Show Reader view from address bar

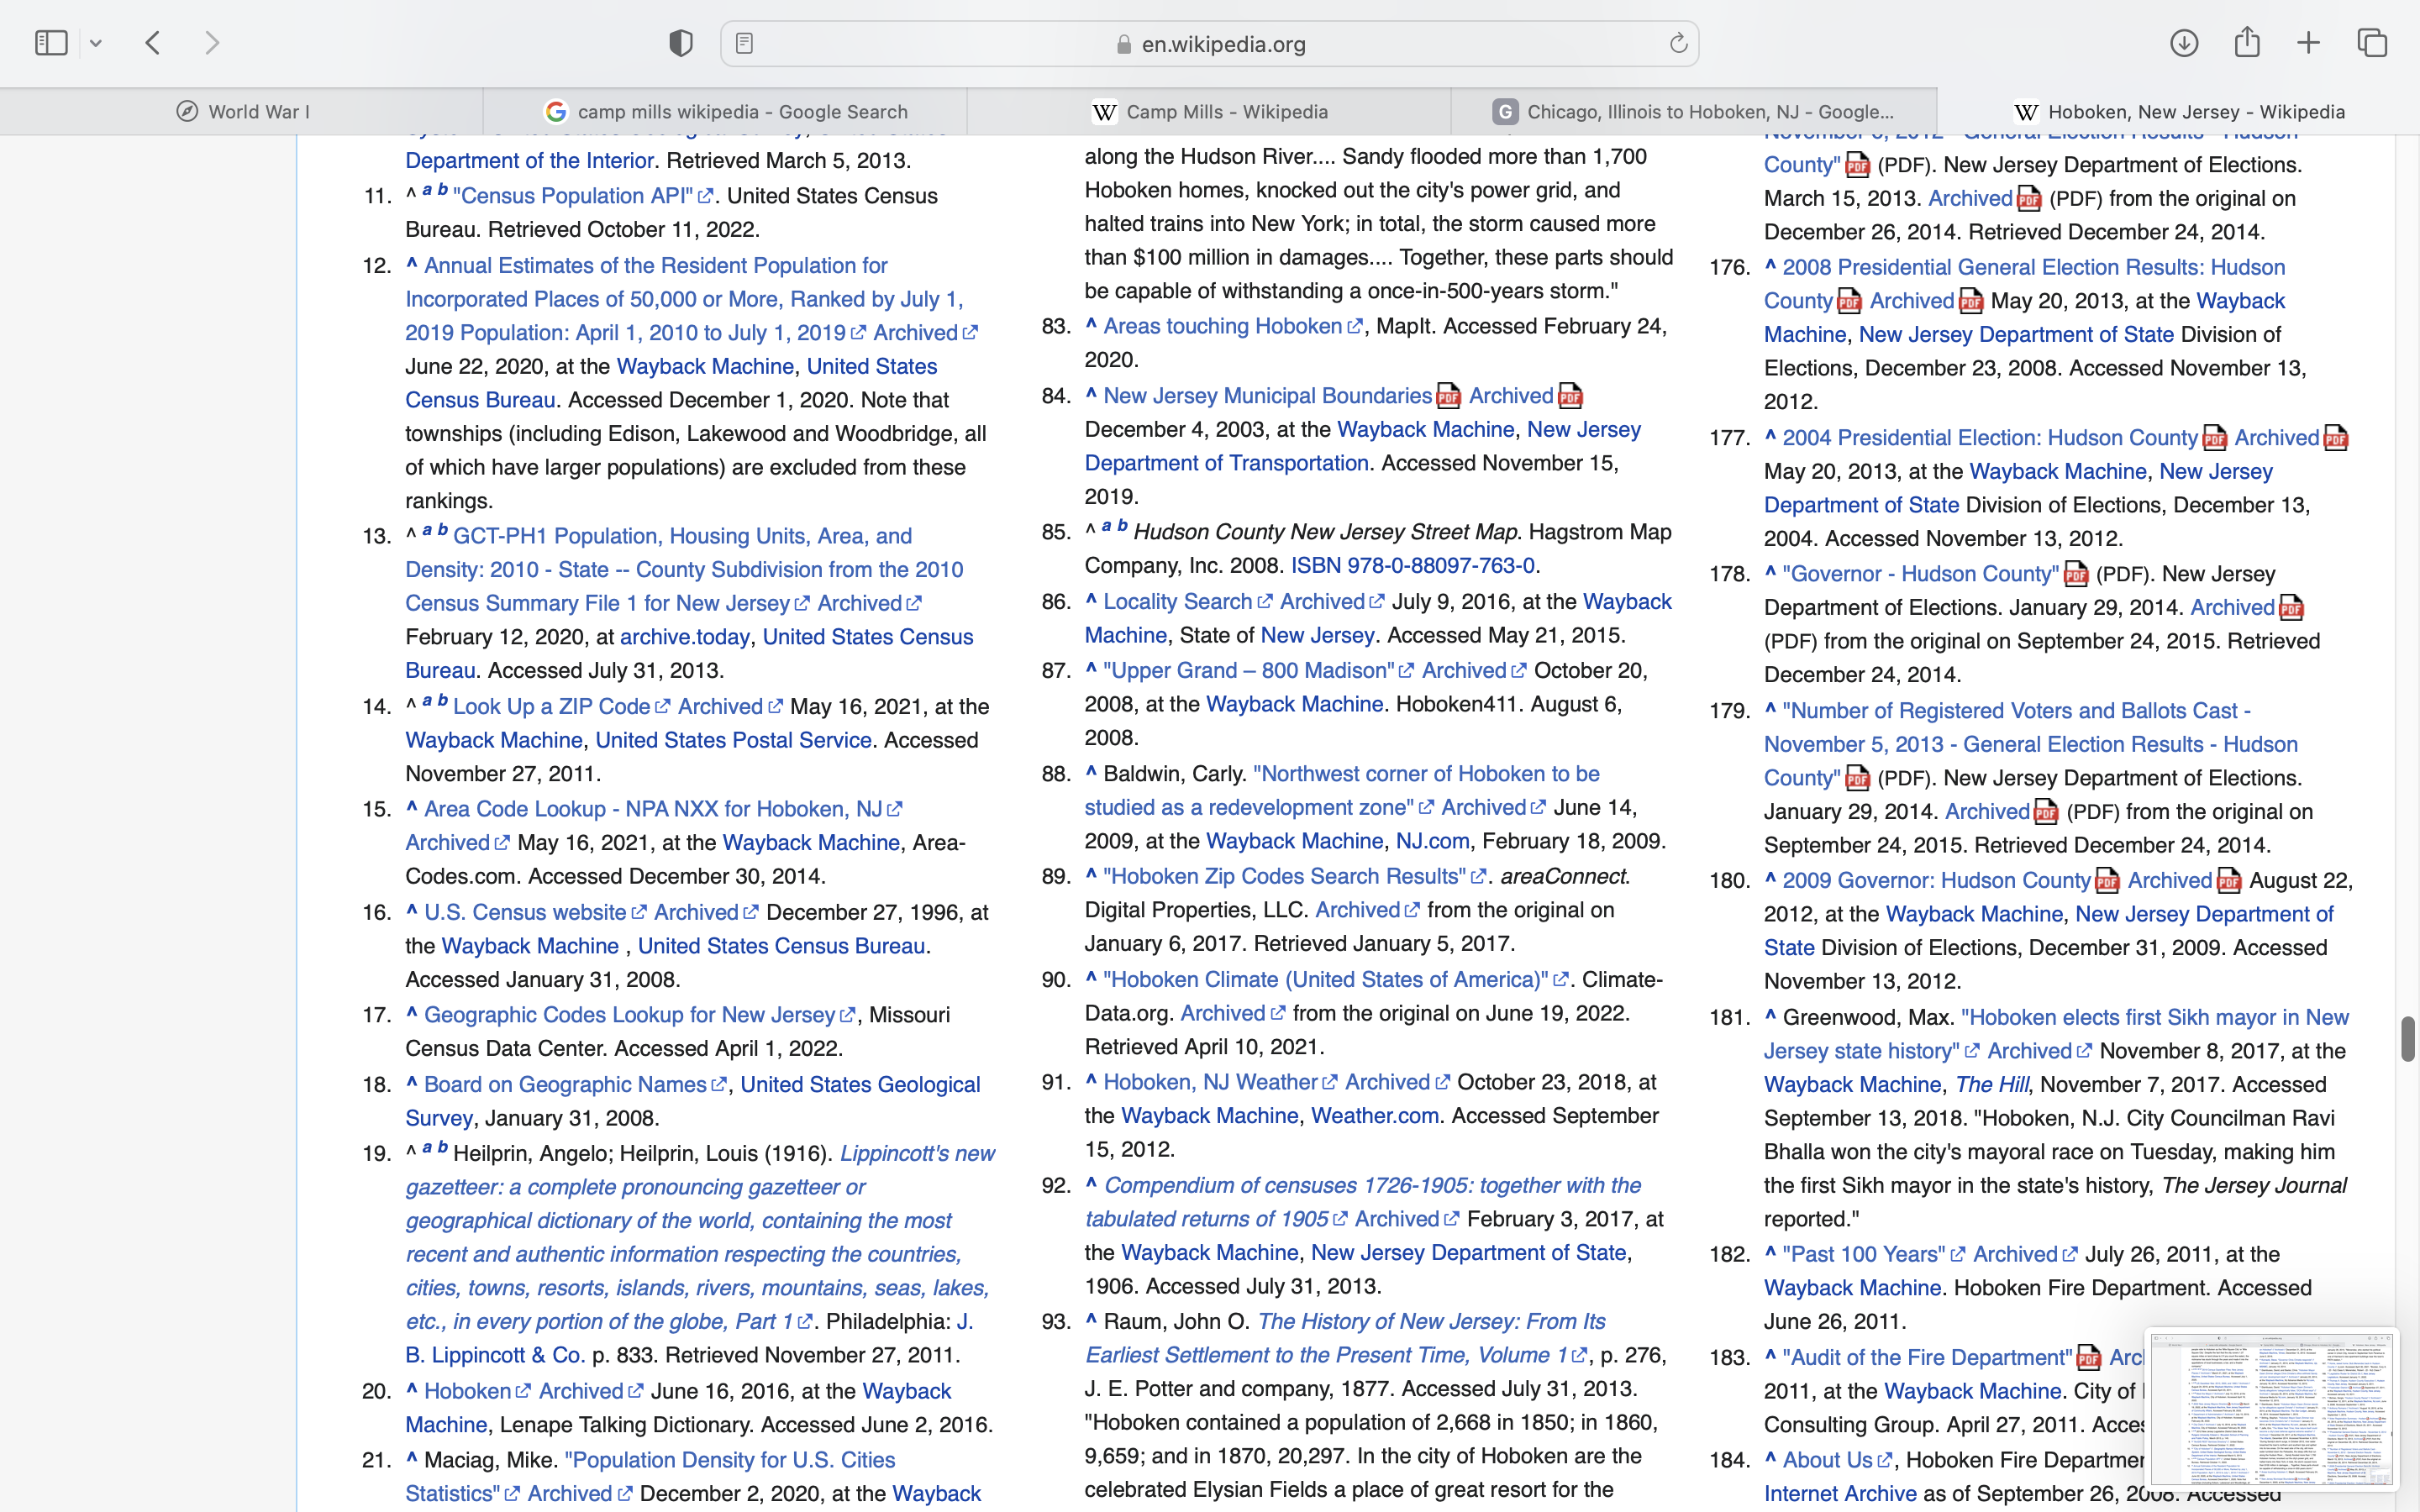coord(744,43)
